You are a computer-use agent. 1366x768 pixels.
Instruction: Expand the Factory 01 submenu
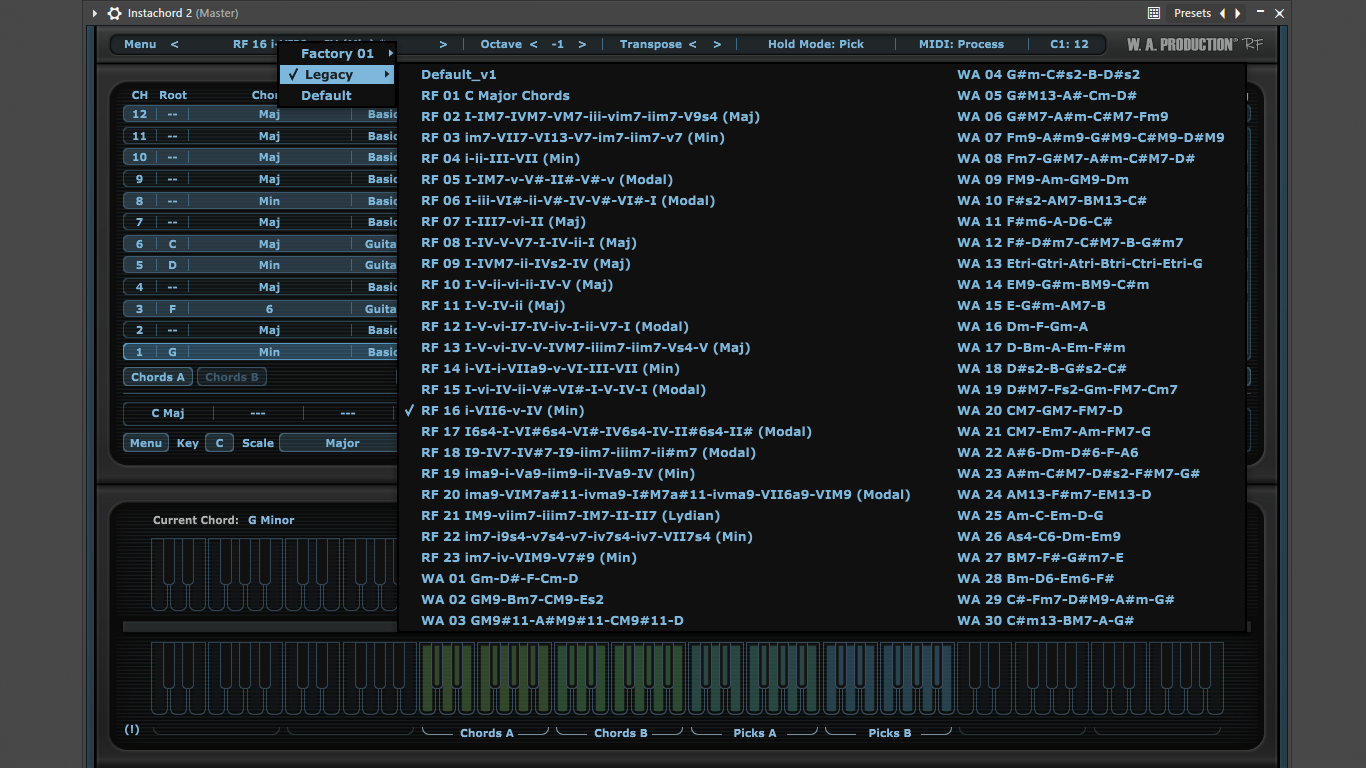coord(337,53)
